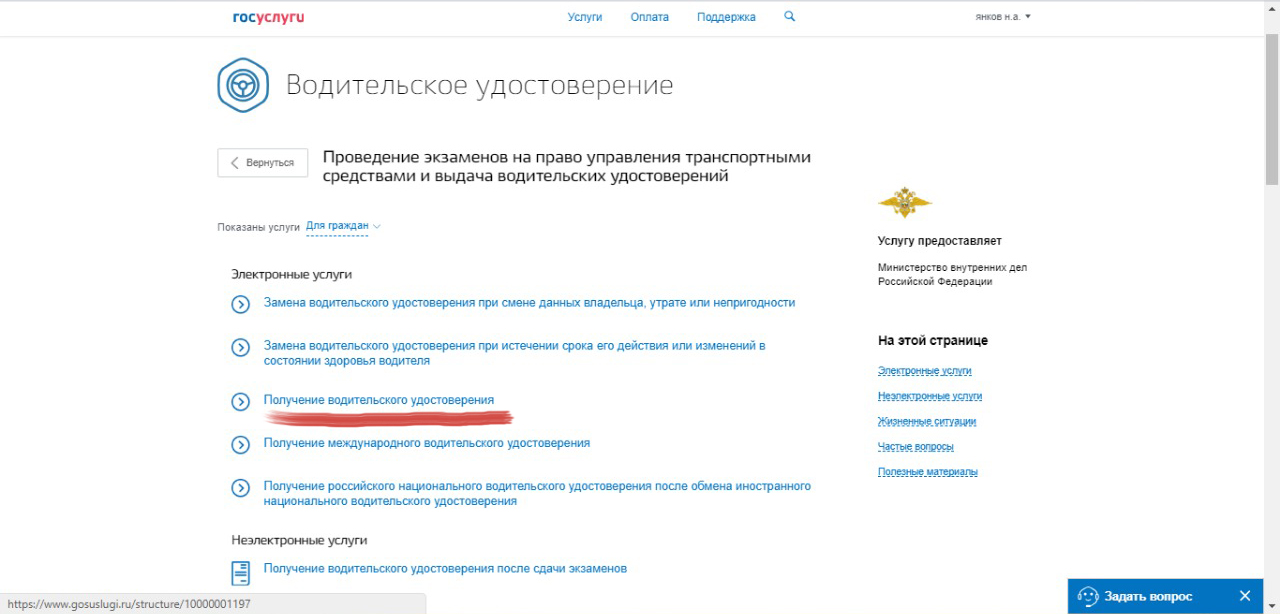Click the Ministry of Internal Affairs emblem

tap(904, 203)
